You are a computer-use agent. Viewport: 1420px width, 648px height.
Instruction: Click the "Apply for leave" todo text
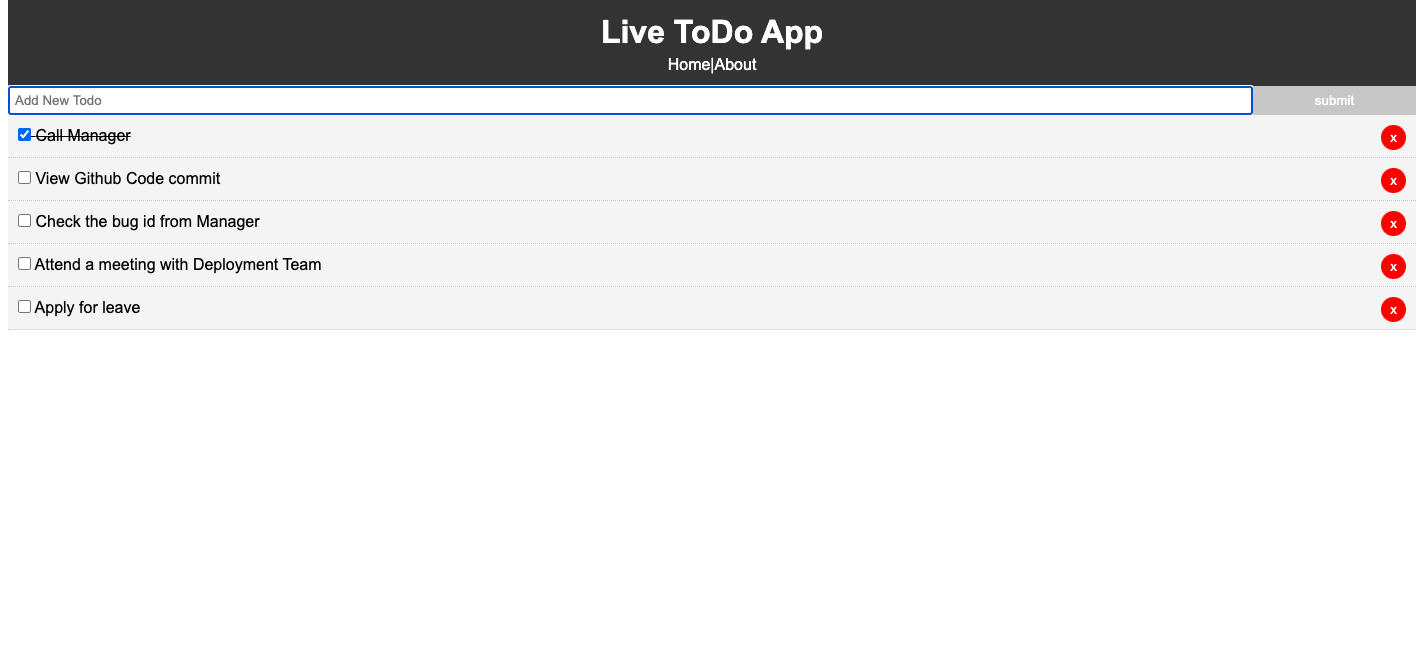[87, 308]
